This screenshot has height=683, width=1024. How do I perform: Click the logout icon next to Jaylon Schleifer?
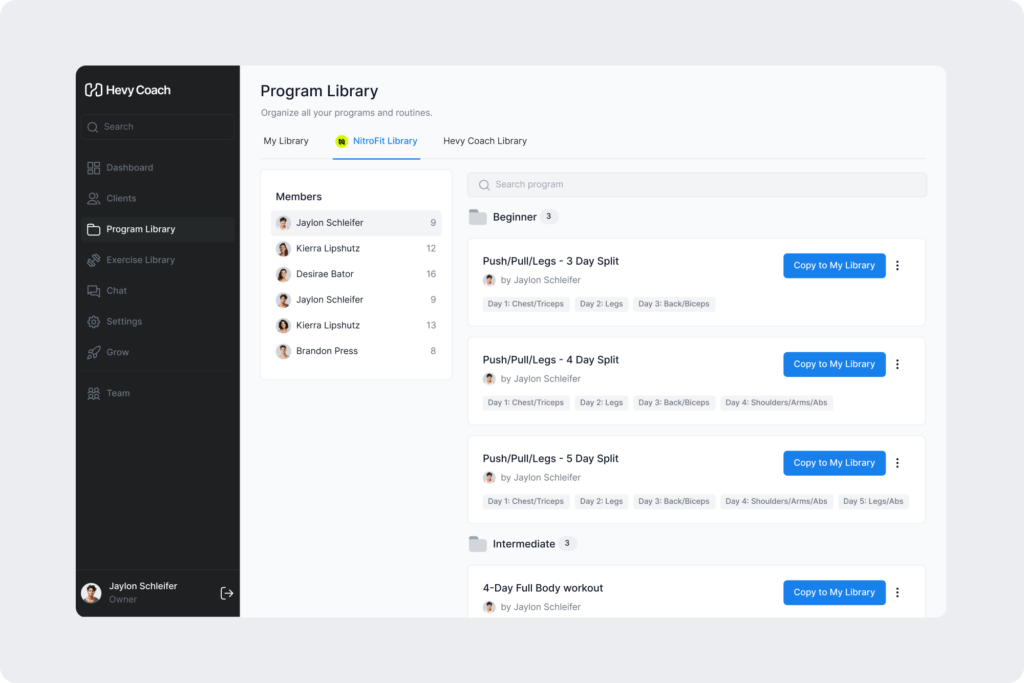coord(227,592)
